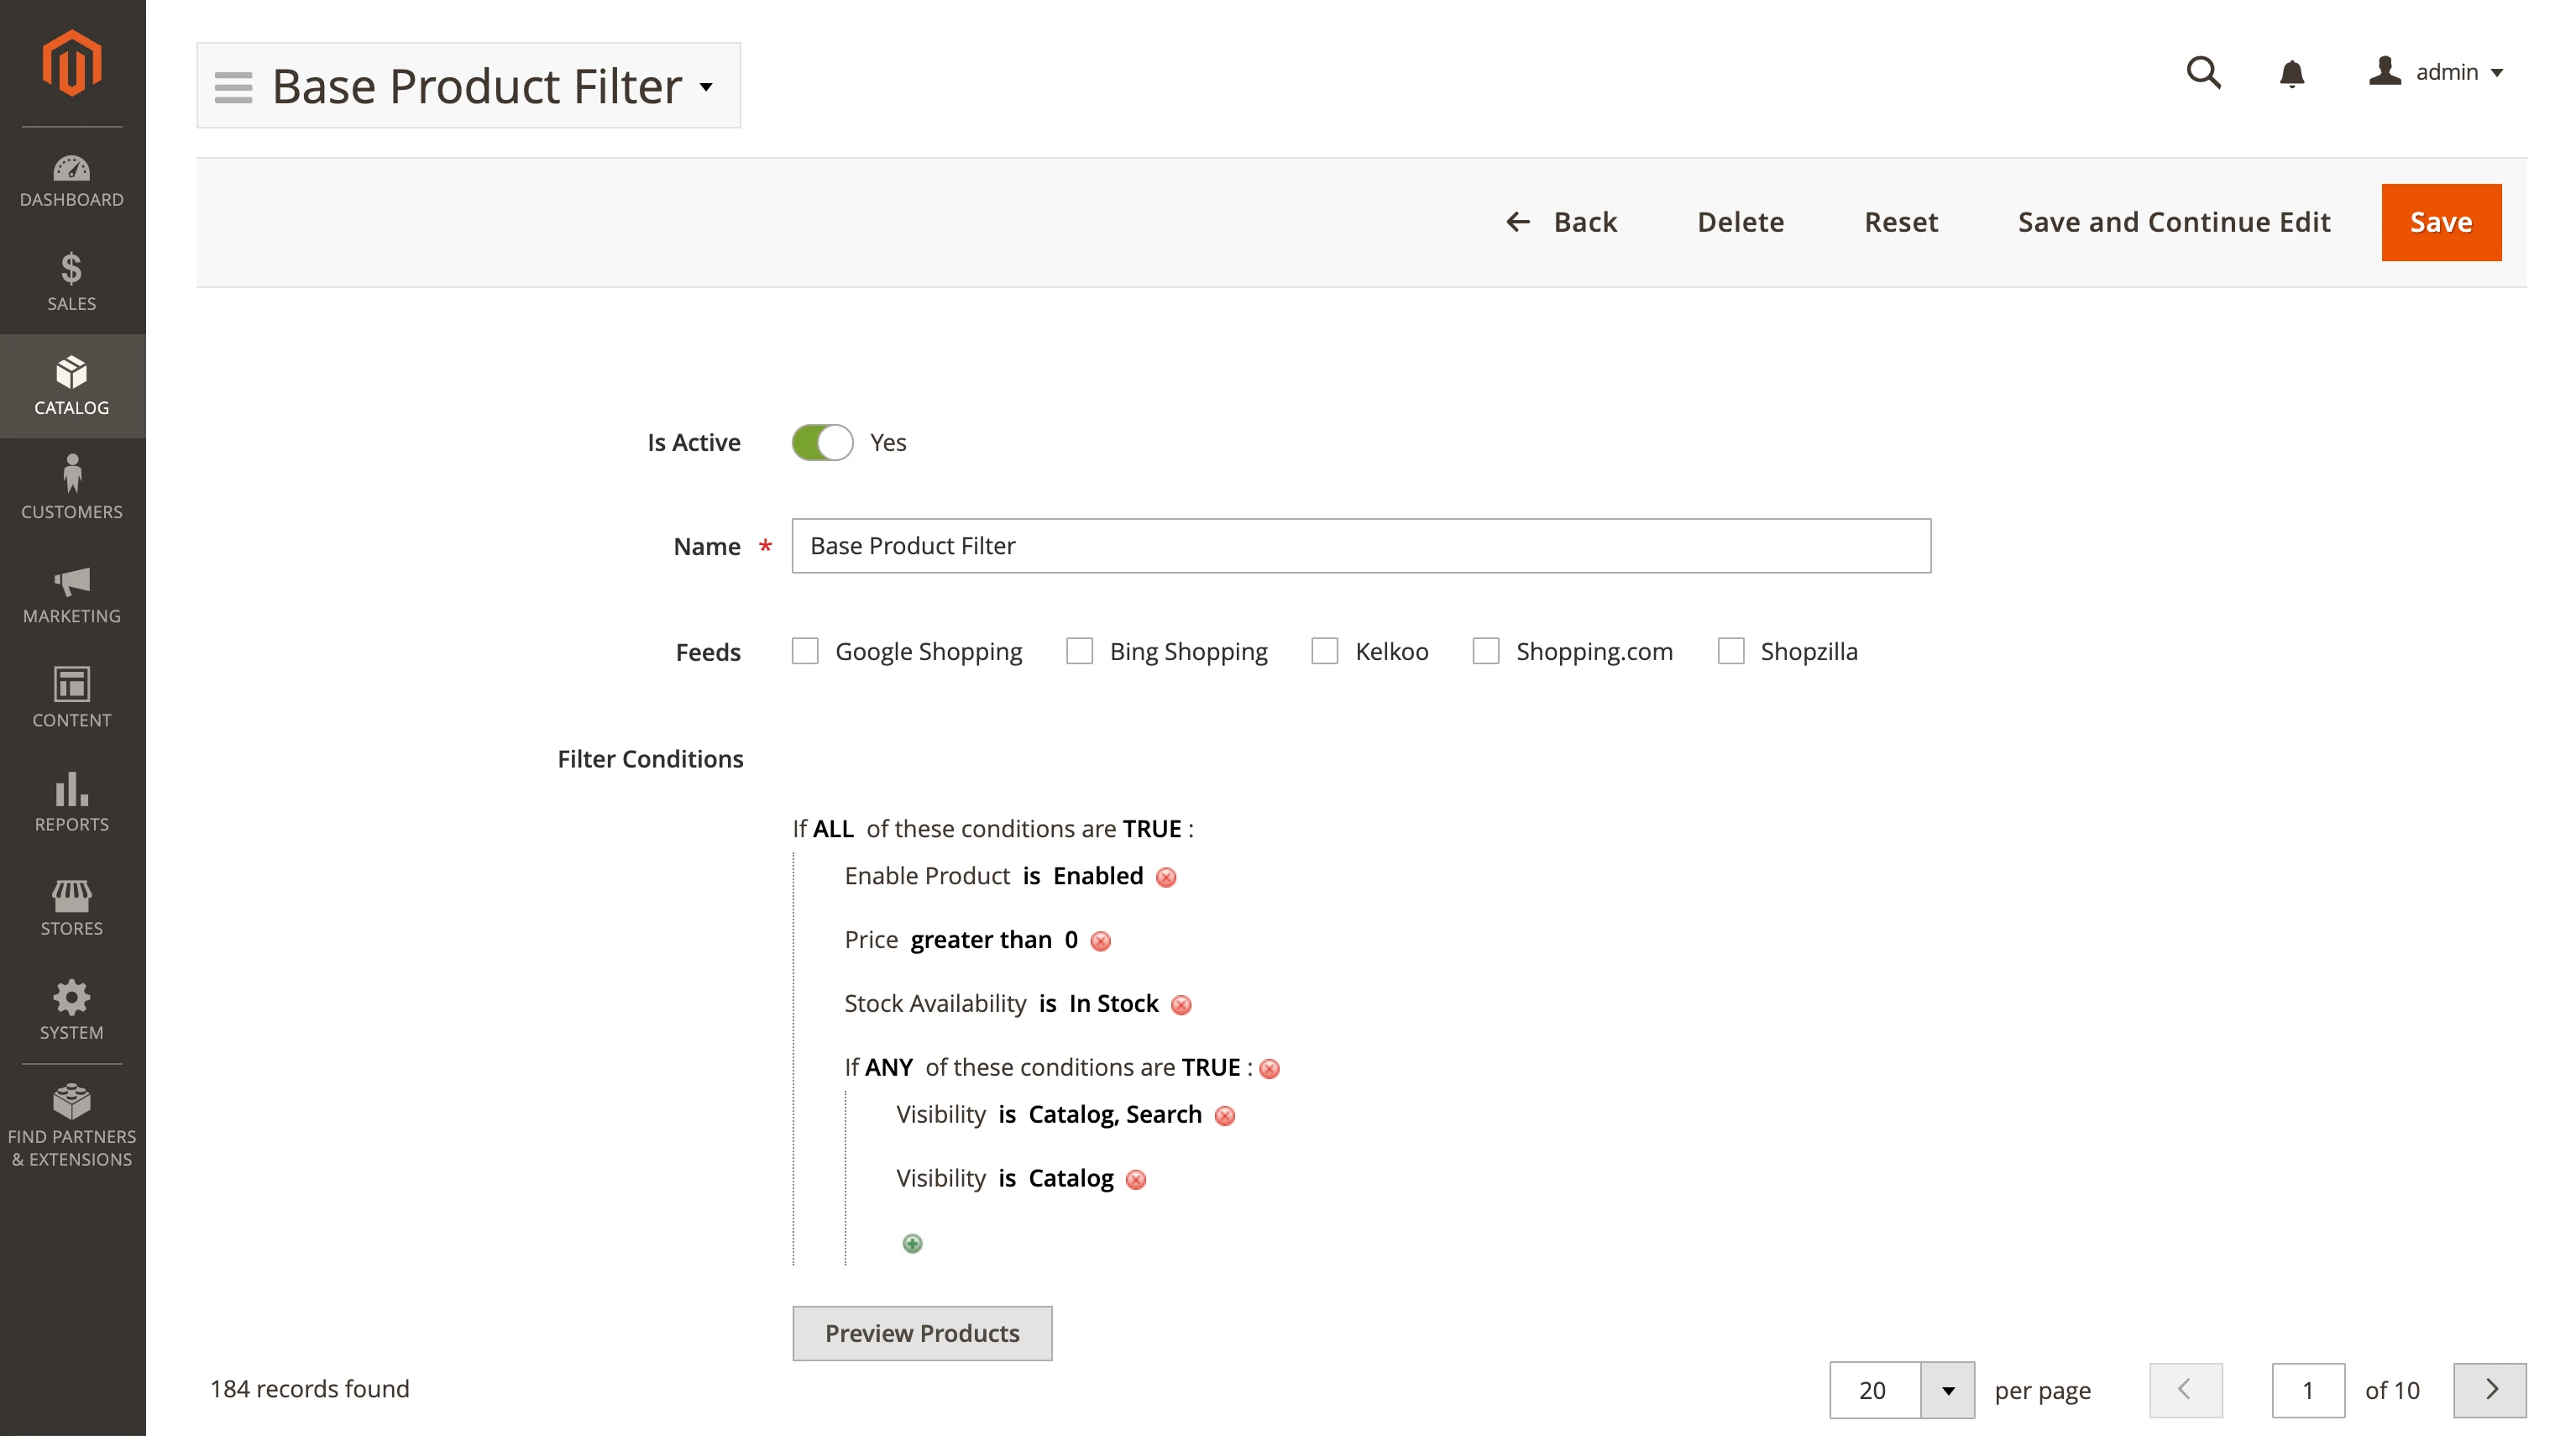Delete the Price greater than condition

pos(1100,941)
